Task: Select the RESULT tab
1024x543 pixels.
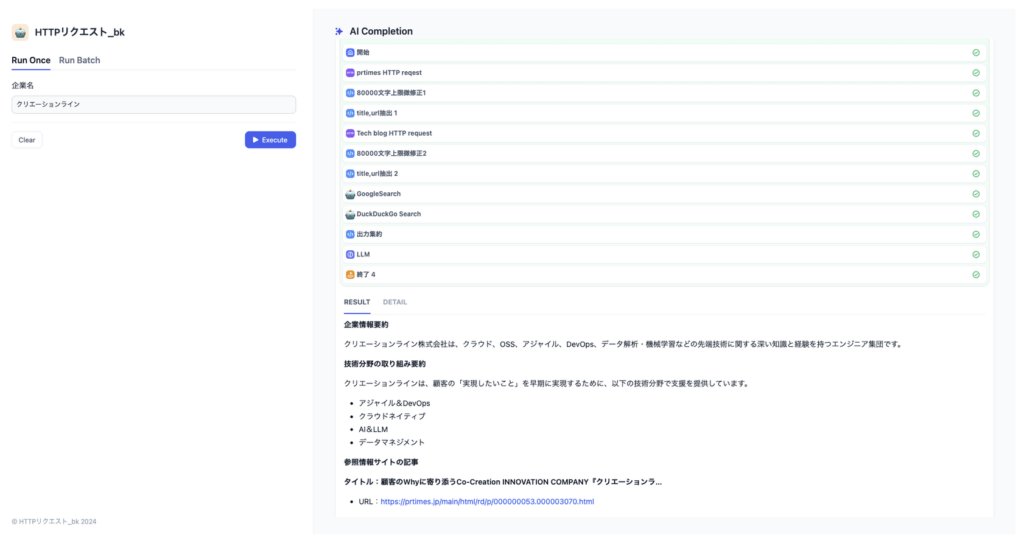Action: pyautogui.click(x=357, y=302)
